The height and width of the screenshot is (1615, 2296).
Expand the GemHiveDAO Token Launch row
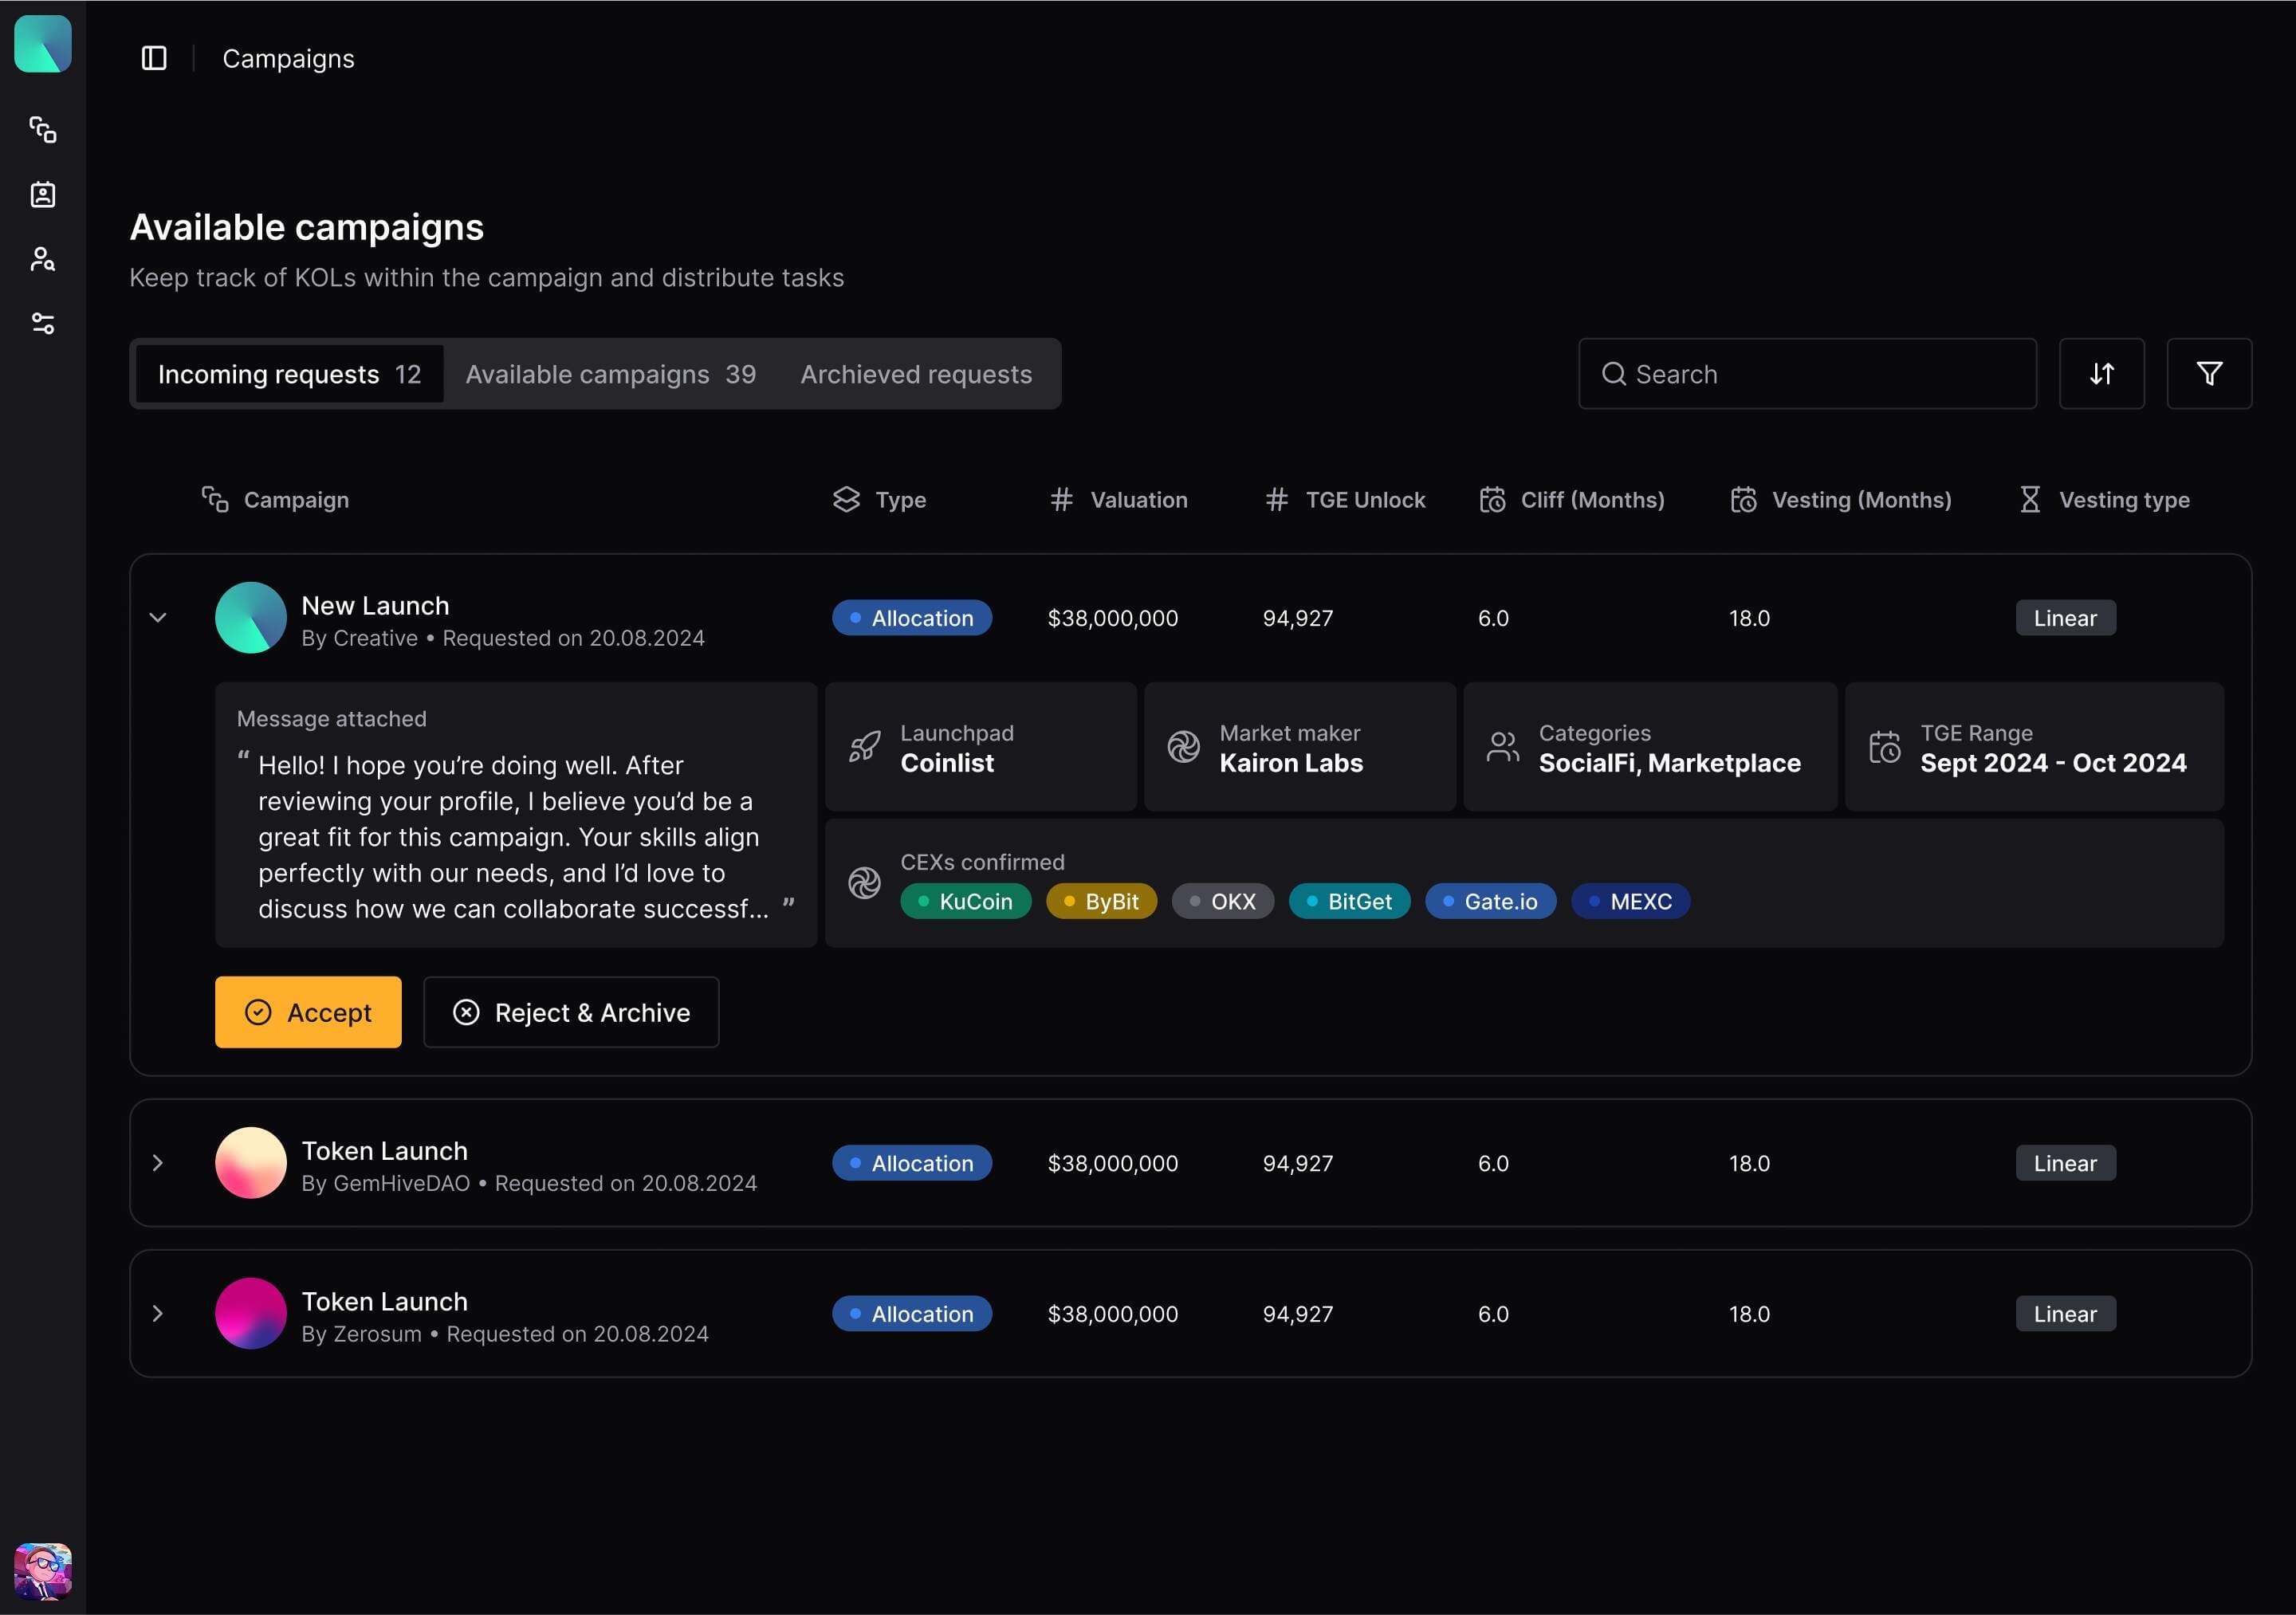(158, 1162)
